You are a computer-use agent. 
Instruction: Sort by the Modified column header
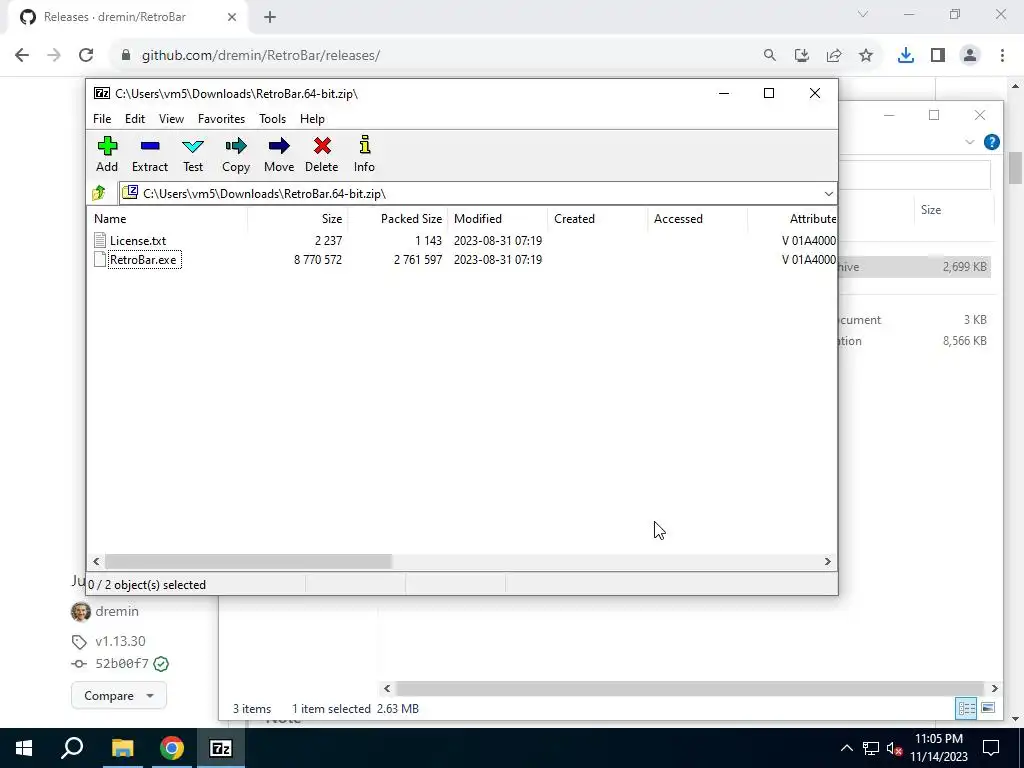[x=498, y=219]
